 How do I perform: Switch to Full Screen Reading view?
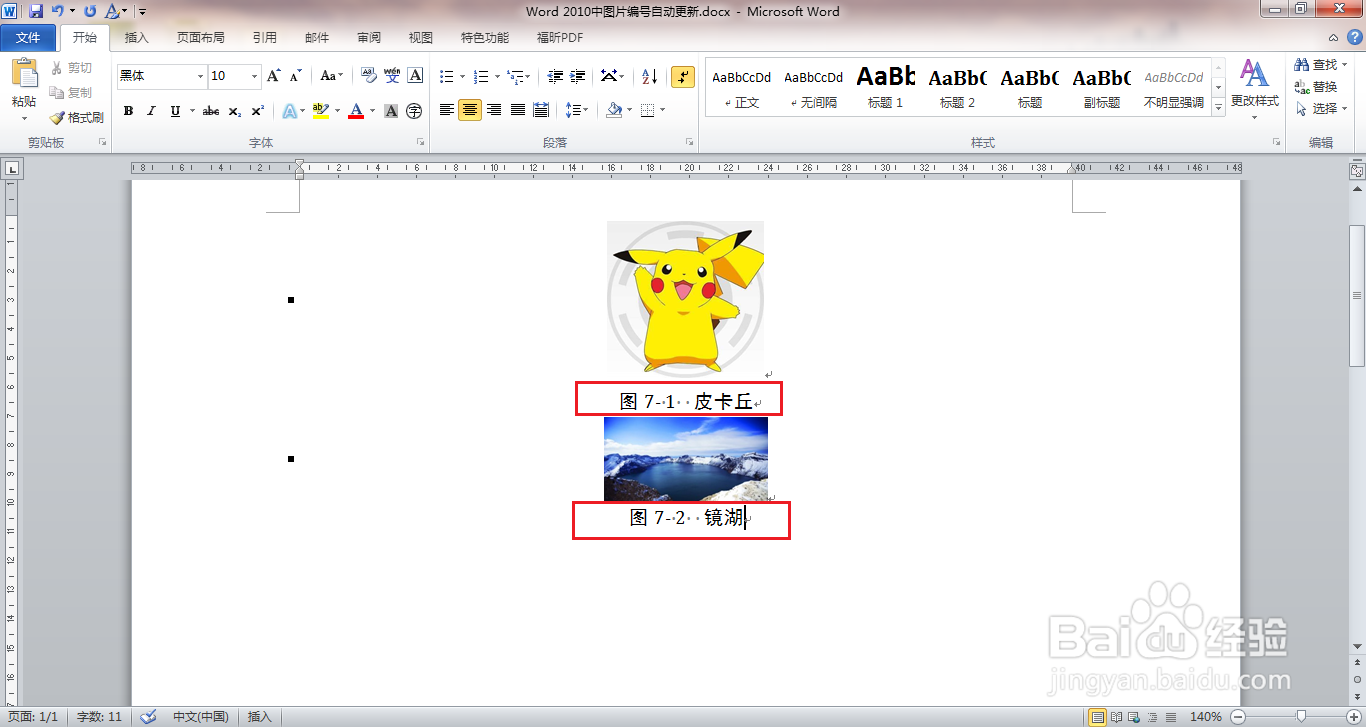click(x=1116, y=717)
